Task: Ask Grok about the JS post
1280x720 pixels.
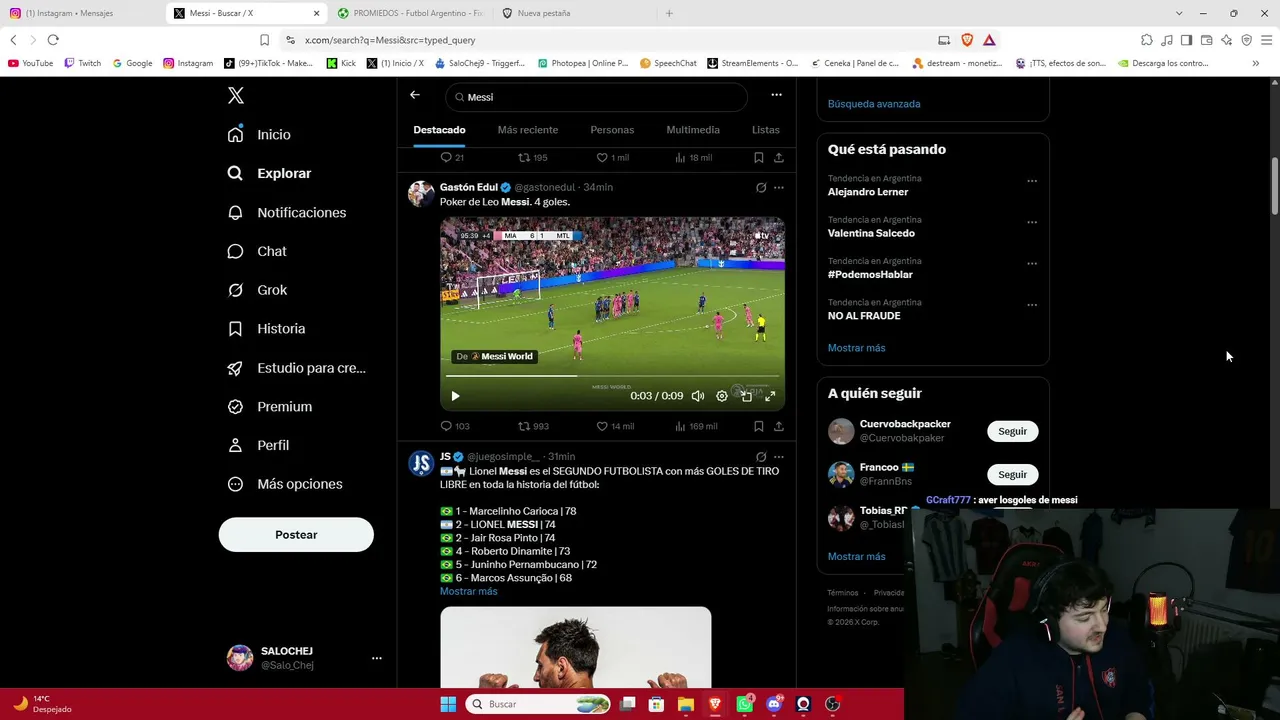Action: pos(761,457)
